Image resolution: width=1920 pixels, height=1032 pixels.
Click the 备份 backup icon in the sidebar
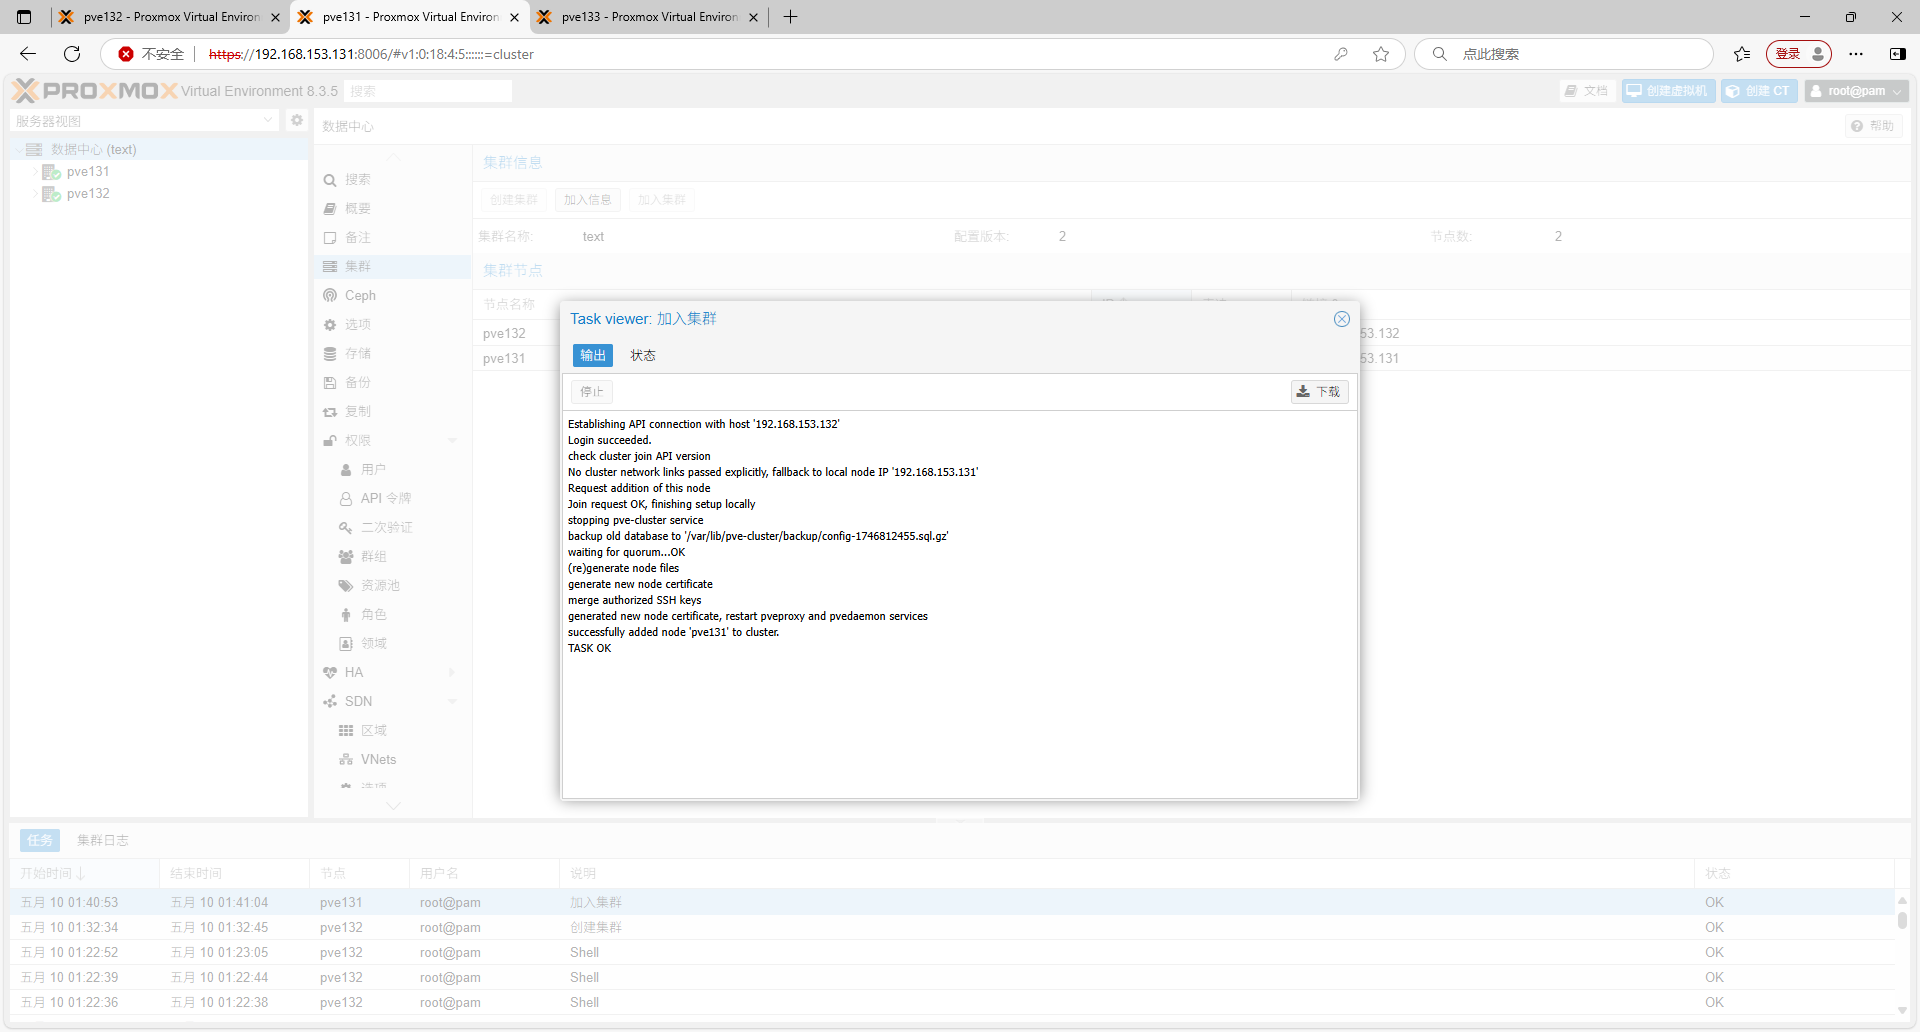point(330,383)
